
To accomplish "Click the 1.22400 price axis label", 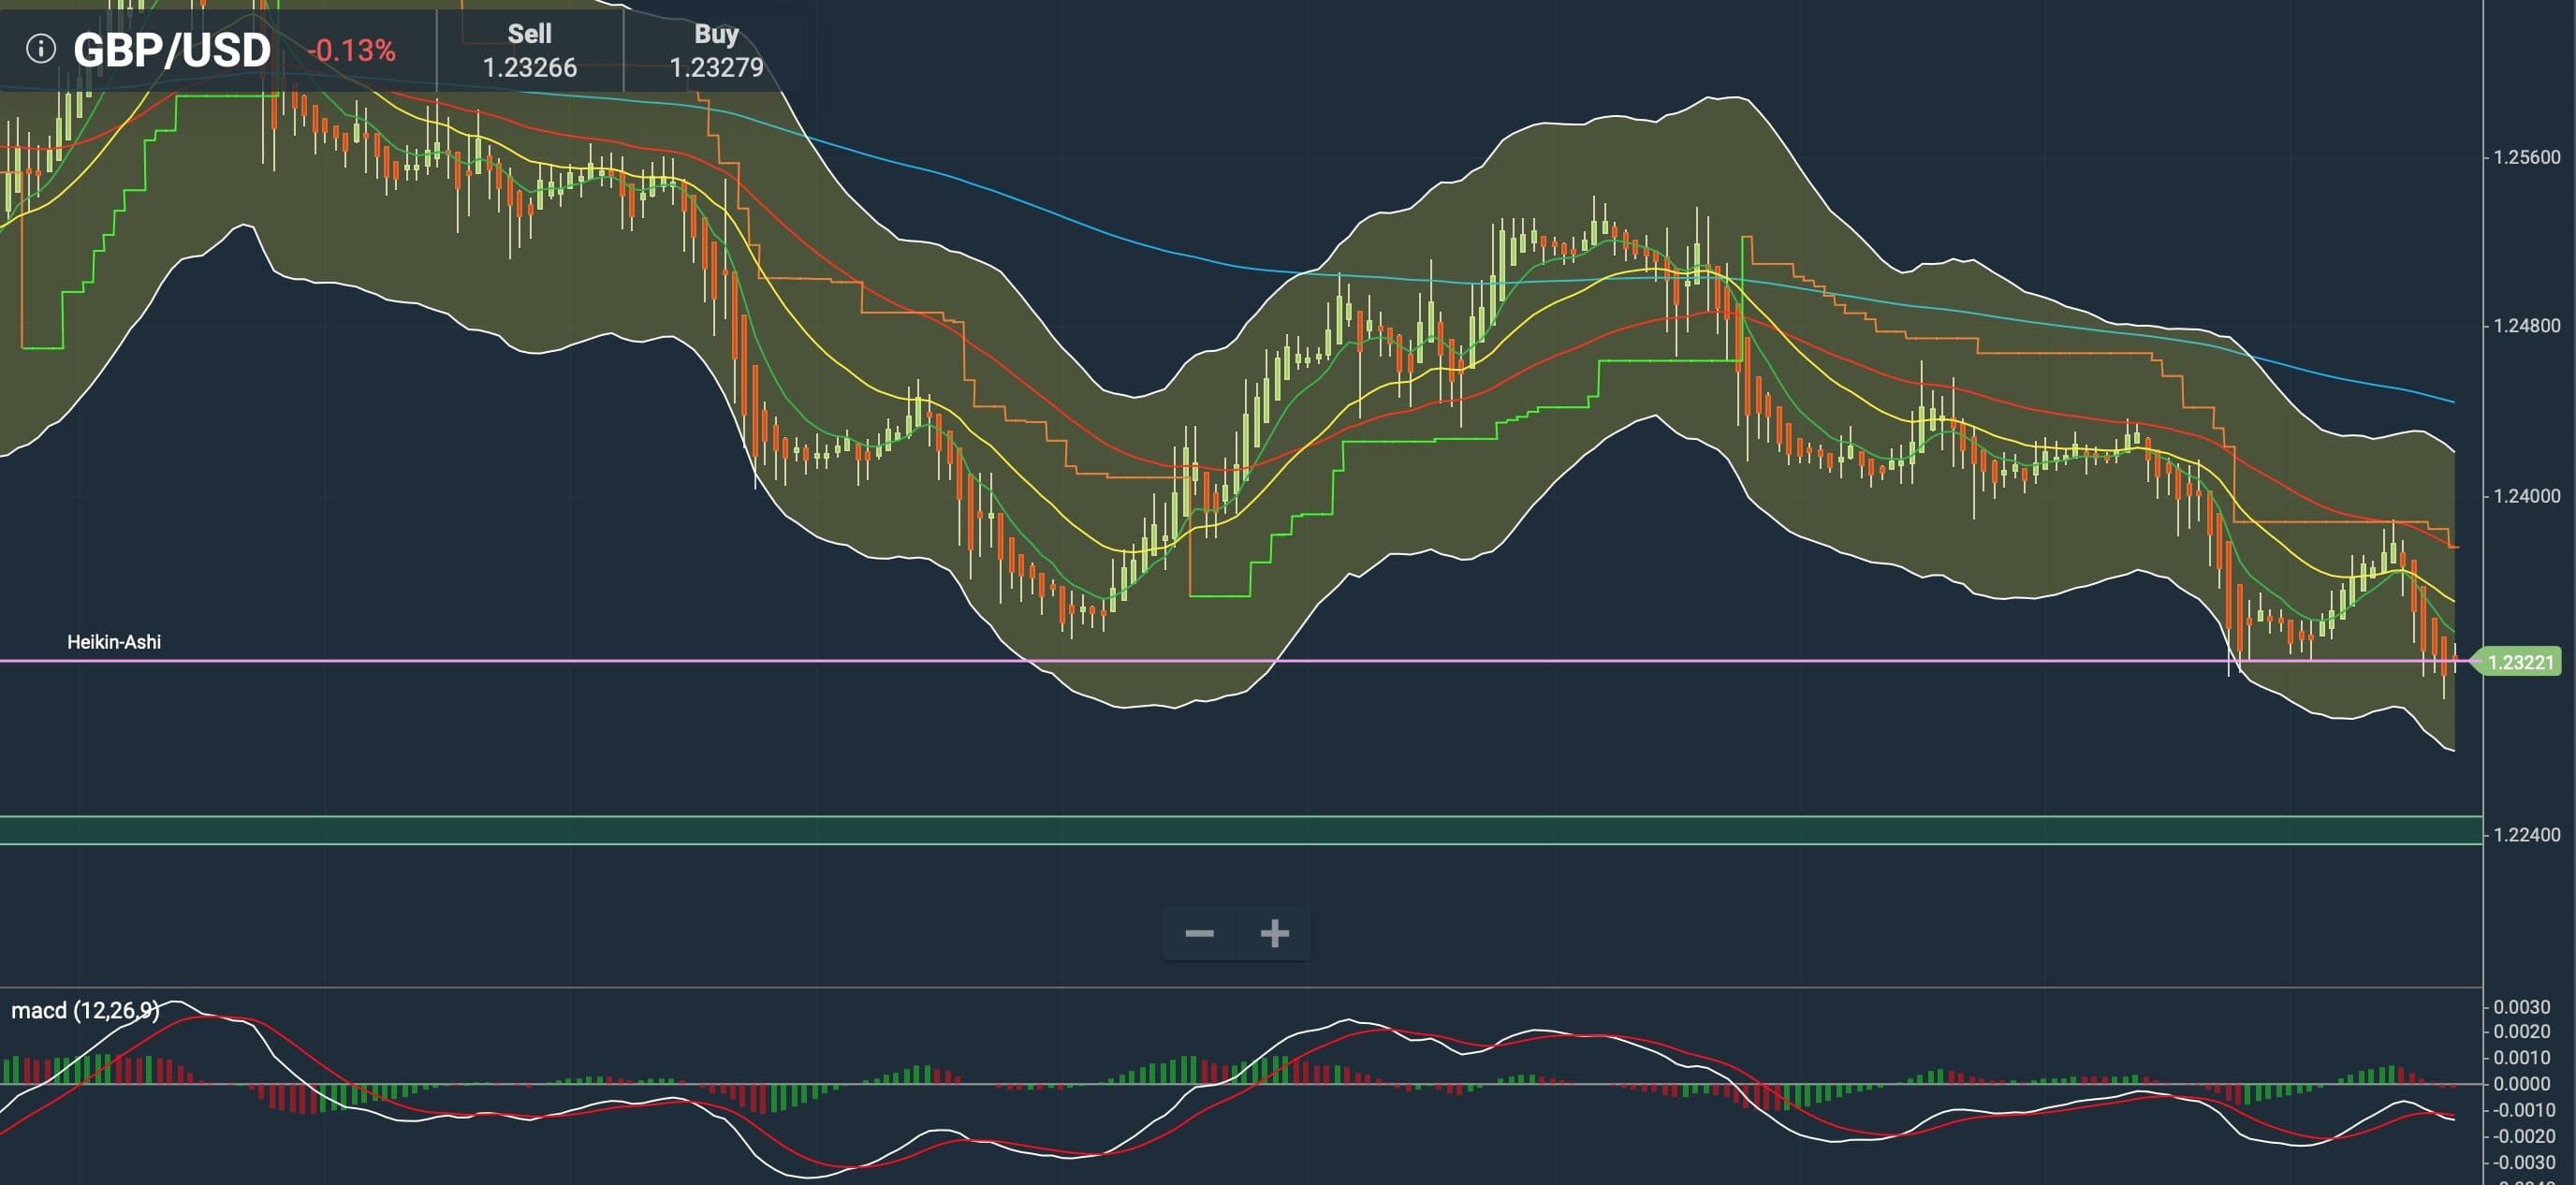I will point(2527,835).
